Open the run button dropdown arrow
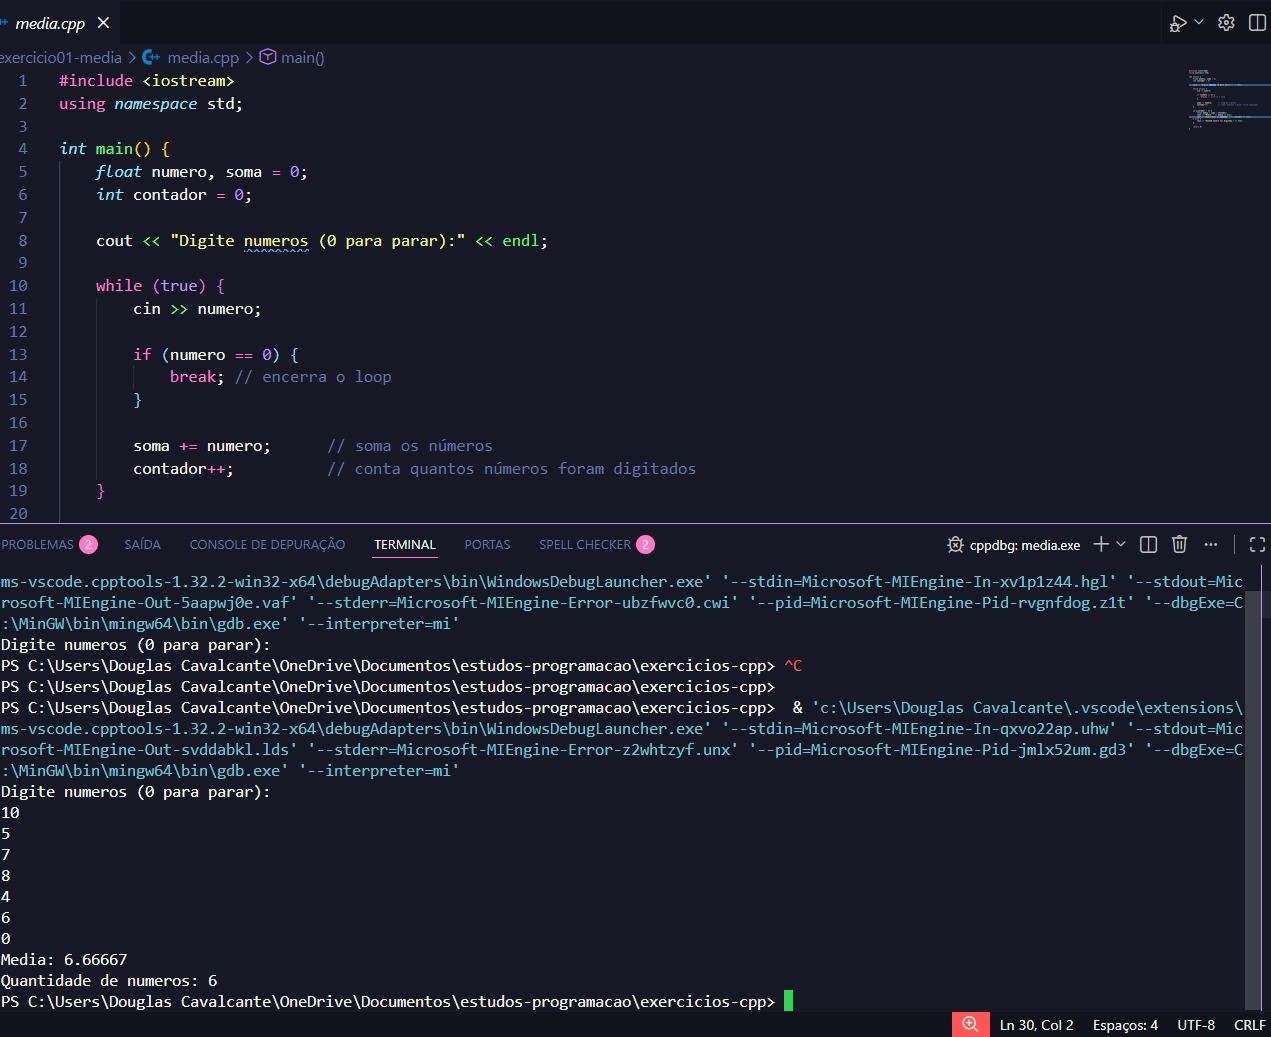Viewport: 1271px width, 1037px height. pyautogui.click(x=1199, y=22)
